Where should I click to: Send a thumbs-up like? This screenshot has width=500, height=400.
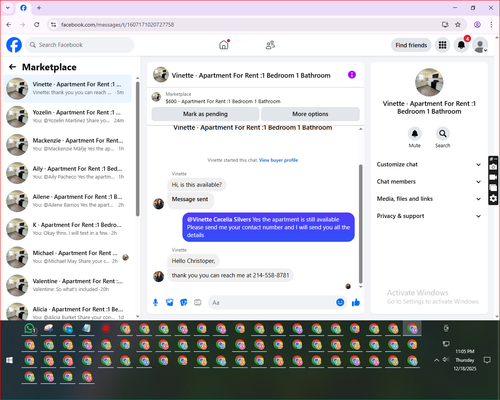(356, 302)
